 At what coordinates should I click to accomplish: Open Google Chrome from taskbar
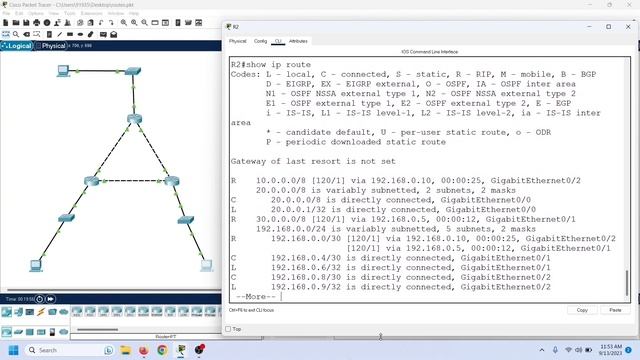pyautogui.click(x=162, y=350)
